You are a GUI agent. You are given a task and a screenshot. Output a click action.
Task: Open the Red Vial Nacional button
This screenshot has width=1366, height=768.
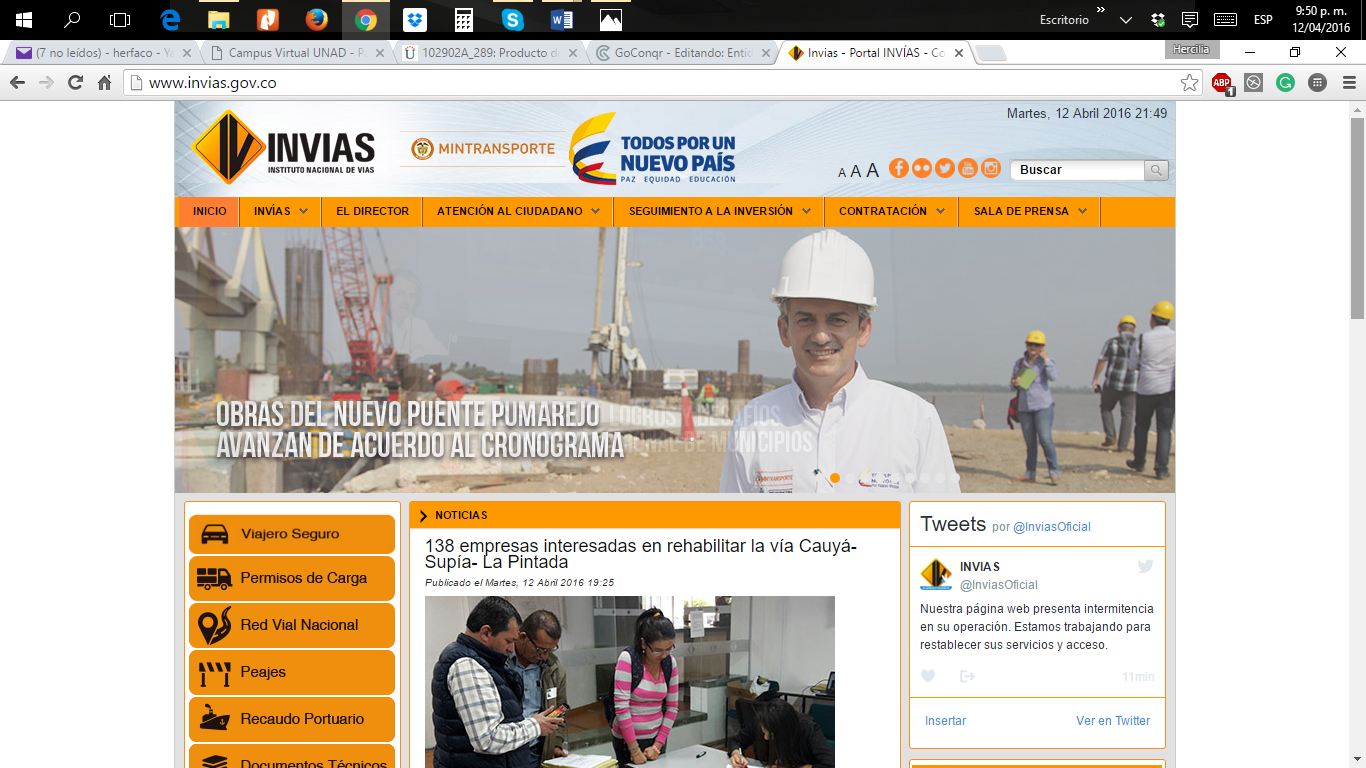292,625
